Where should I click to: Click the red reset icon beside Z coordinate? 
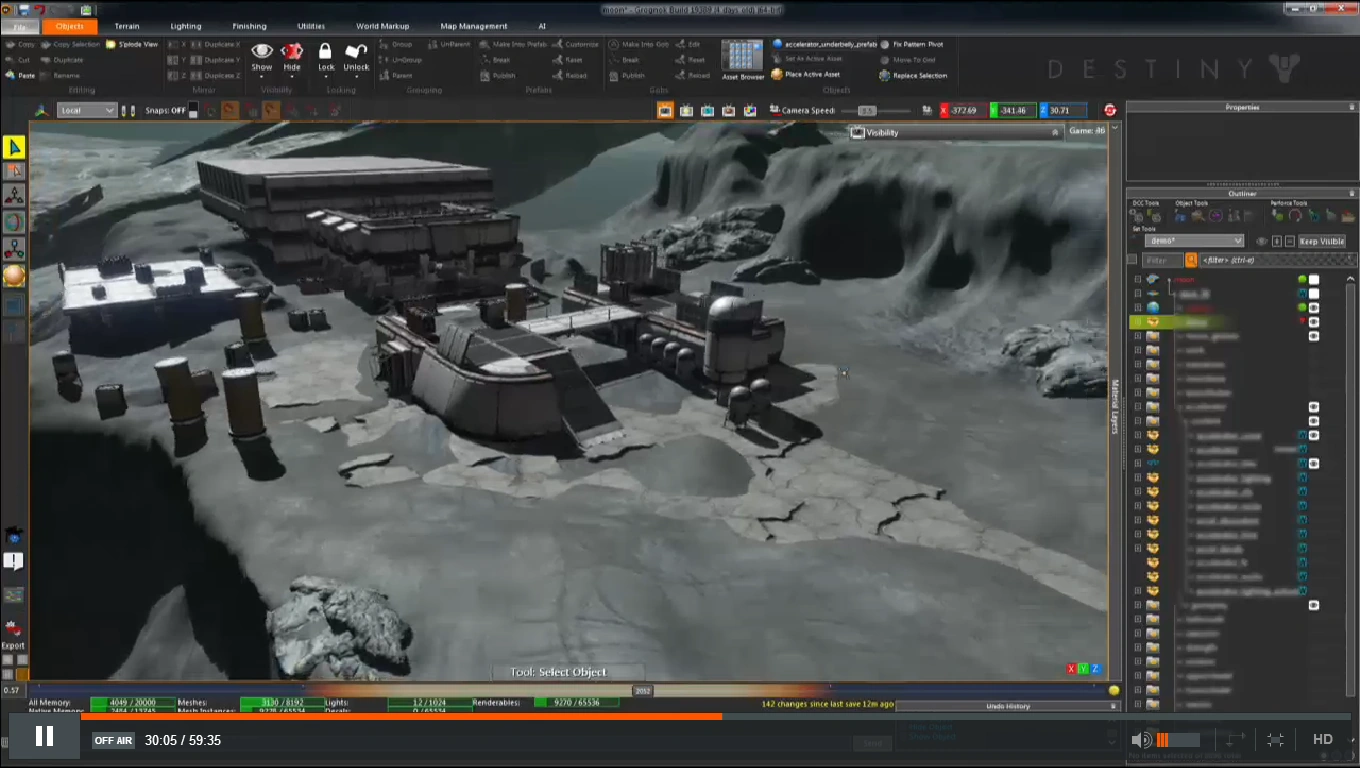[1109, 110]
